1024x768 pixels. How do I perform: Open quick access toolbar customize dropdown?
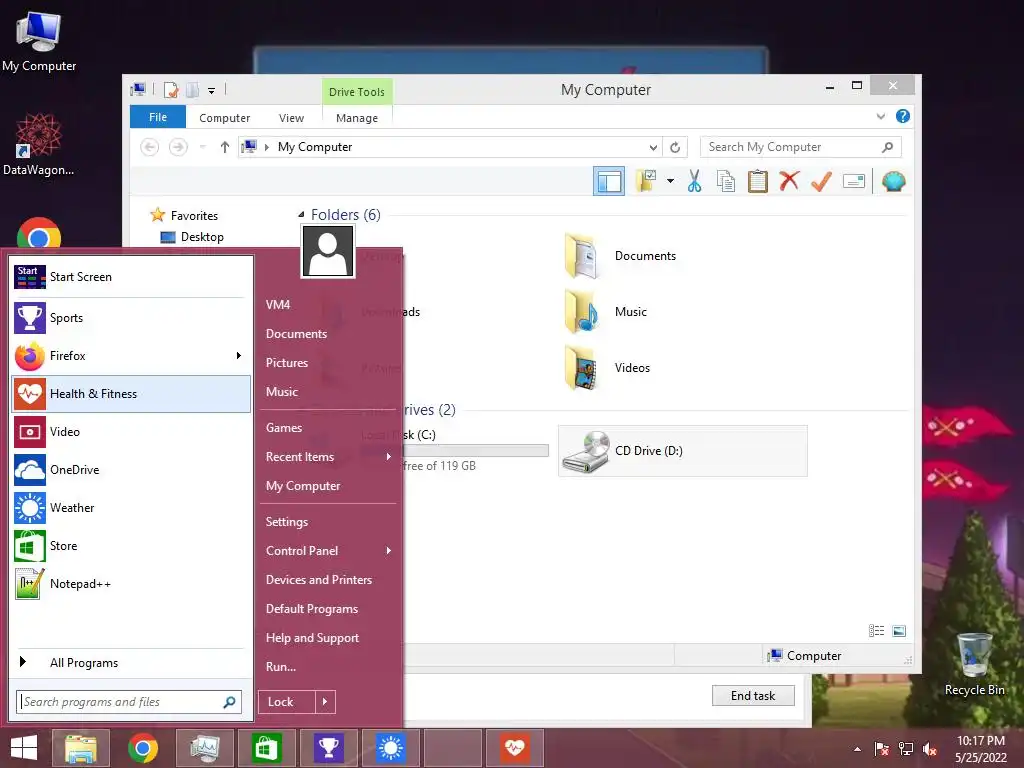212,91
